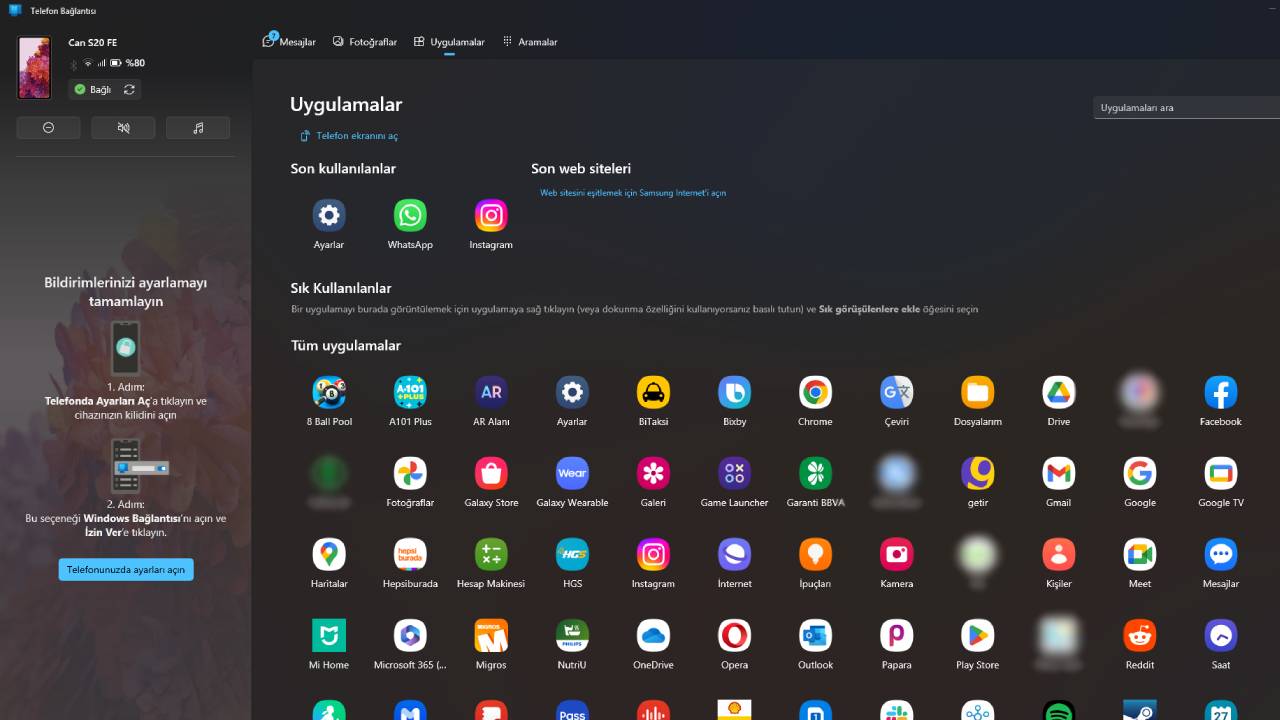
Task: Open WhatsApp from recent apps
Action: click(410, 215)
